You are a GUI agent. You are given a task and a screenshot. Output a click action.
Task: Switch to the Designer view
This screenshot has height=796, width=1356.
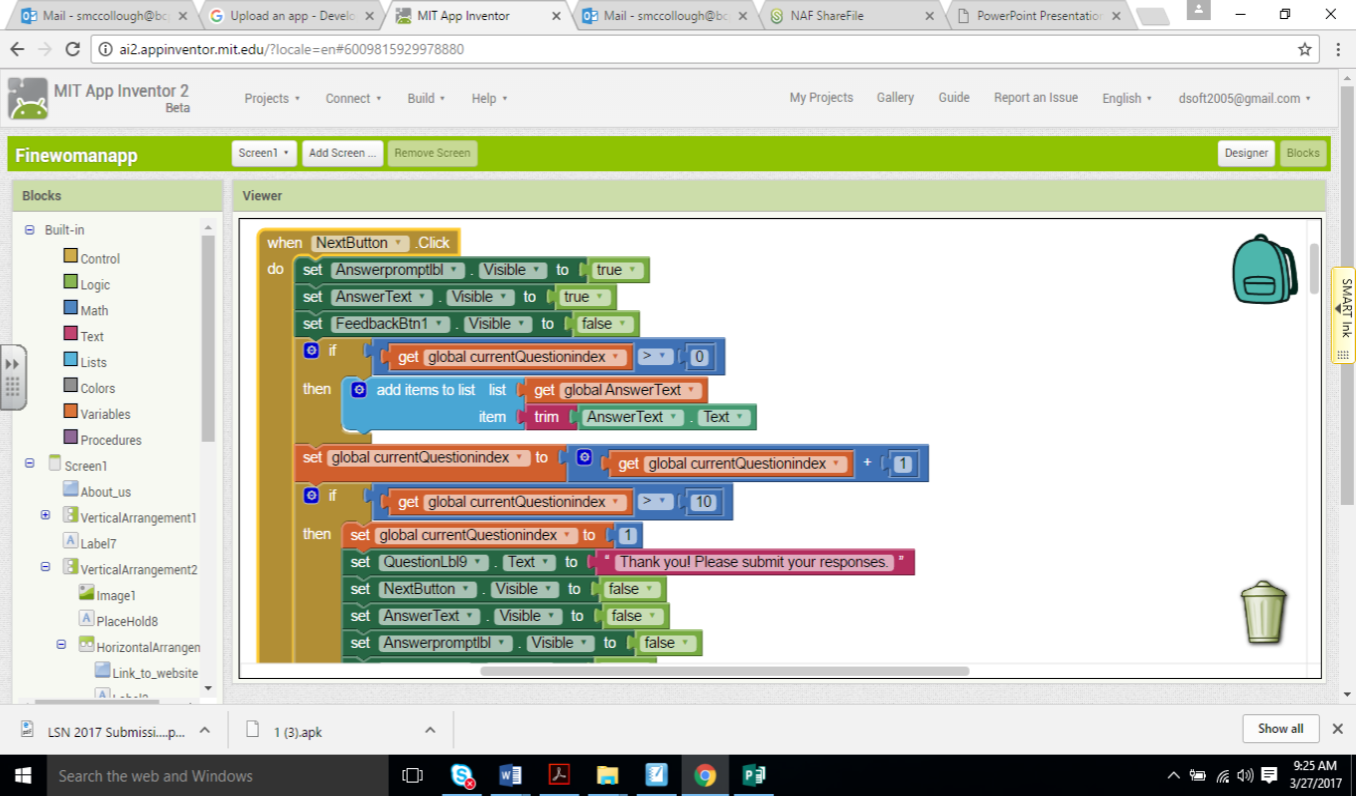point(1246,153)
